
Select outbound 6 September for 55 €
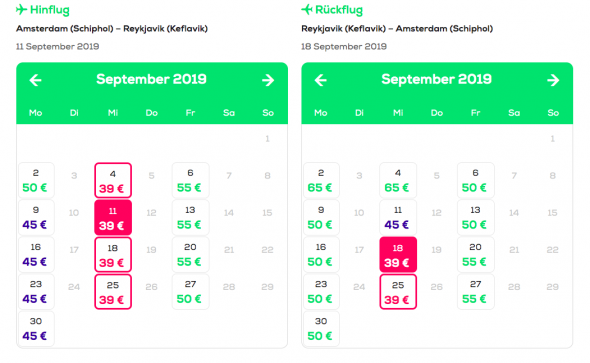coord(190,180)
